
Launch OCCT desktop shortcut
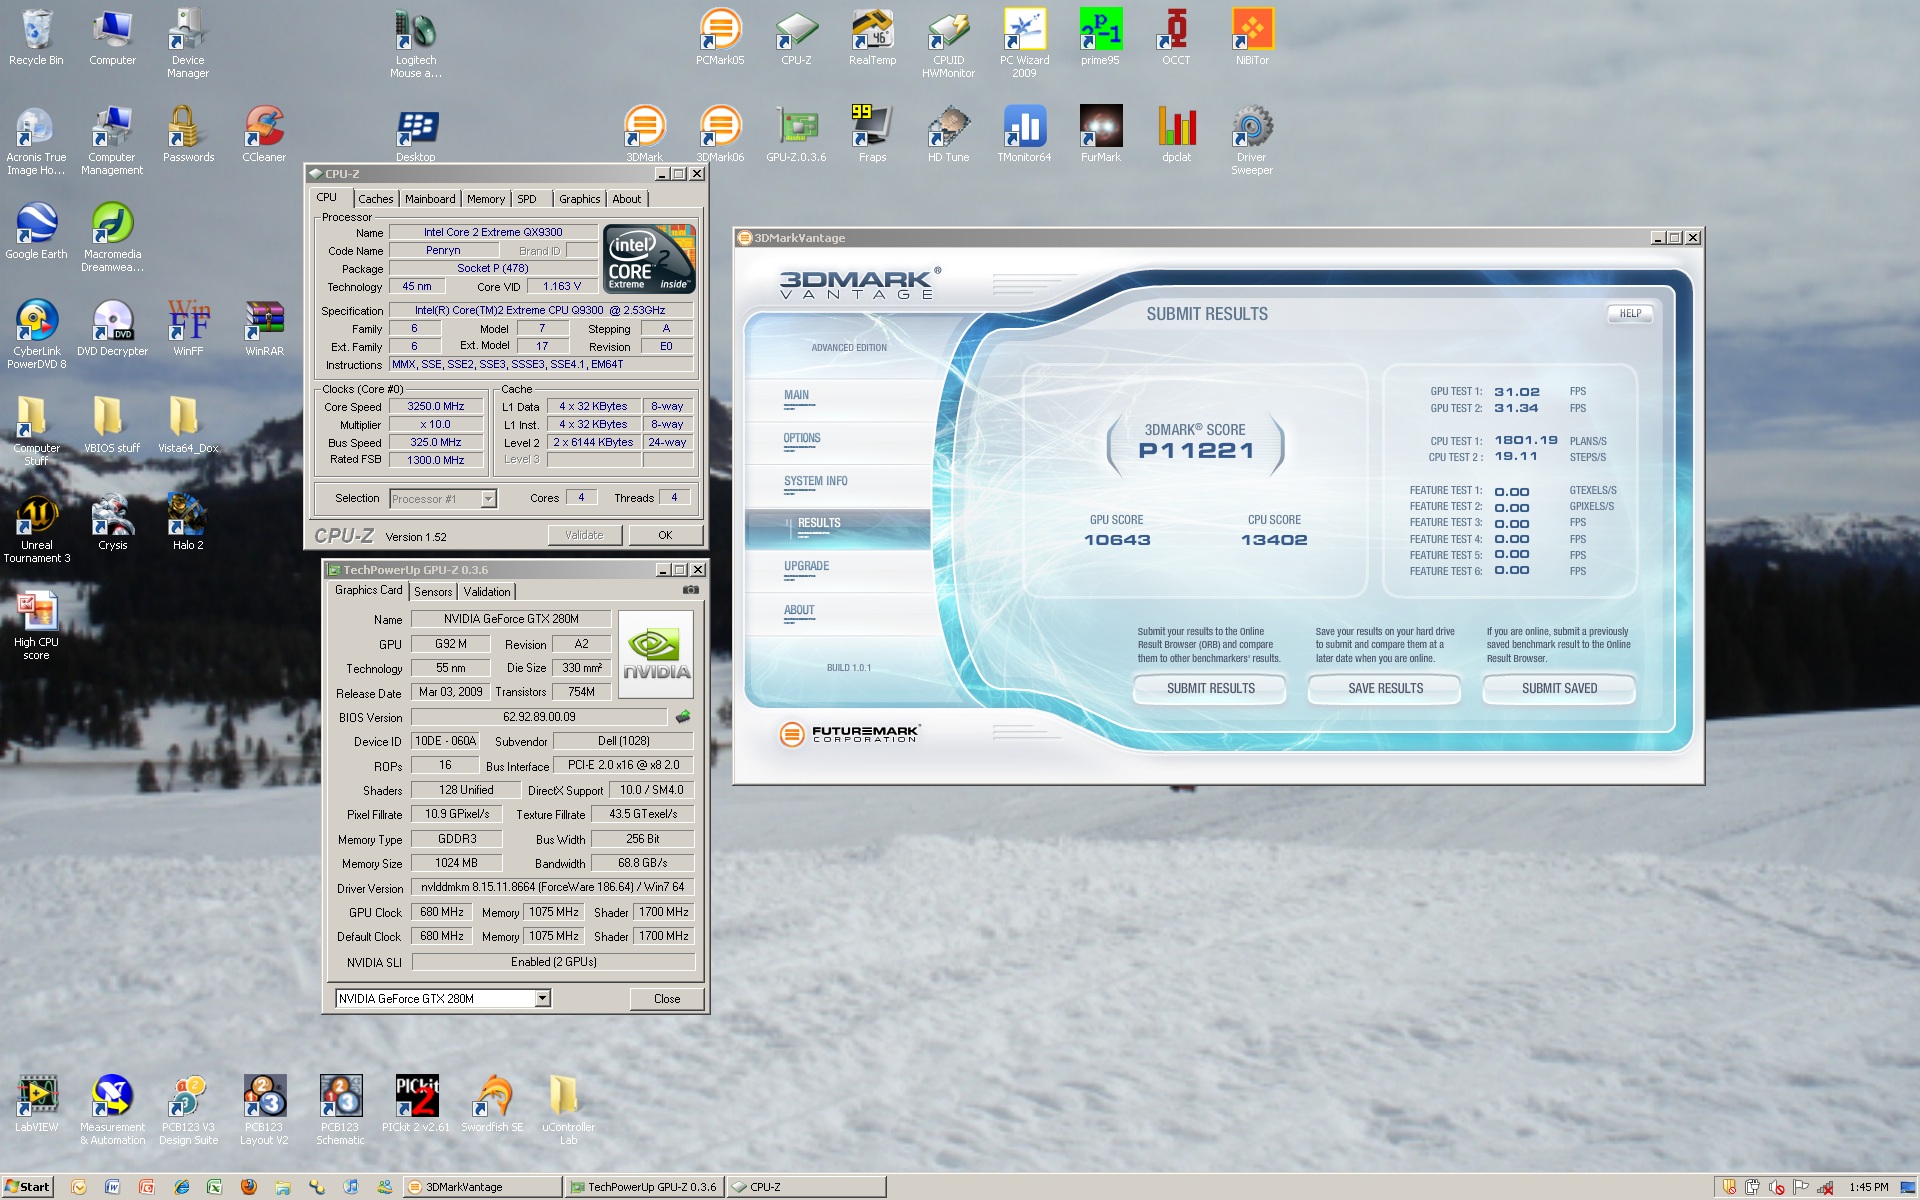click(1176, 37)
